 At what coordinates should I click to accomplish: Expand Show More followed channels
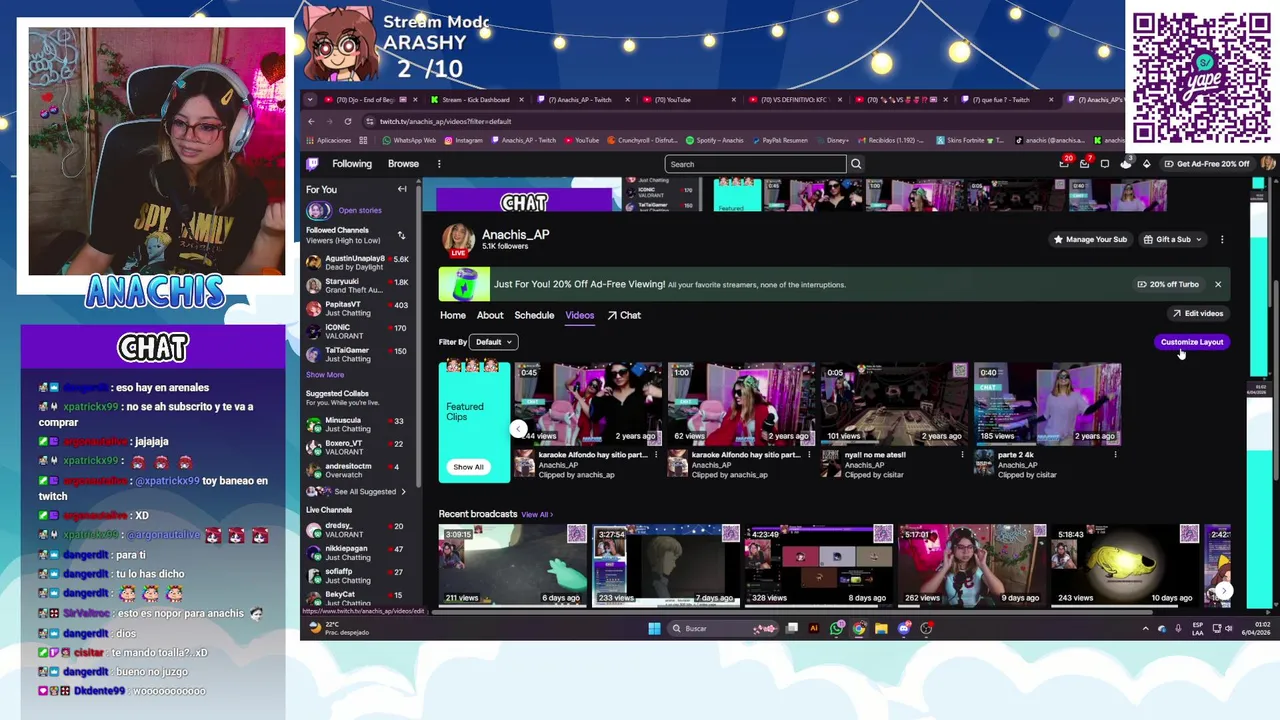(325, 375)
